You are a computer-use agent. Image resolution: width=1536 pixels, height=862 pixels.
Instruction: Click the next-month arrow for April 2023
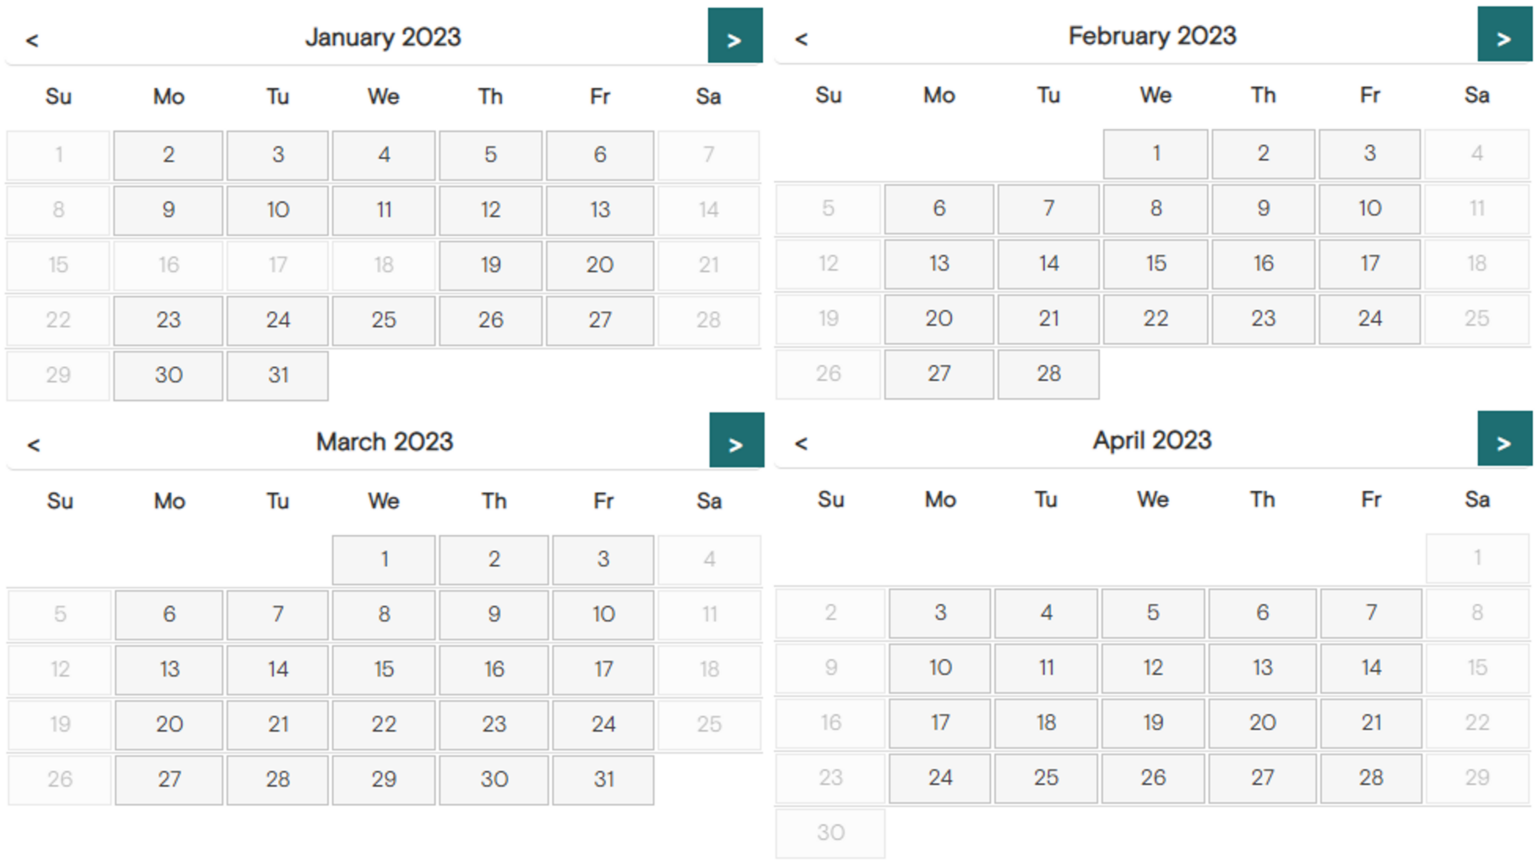point(1503,440)
